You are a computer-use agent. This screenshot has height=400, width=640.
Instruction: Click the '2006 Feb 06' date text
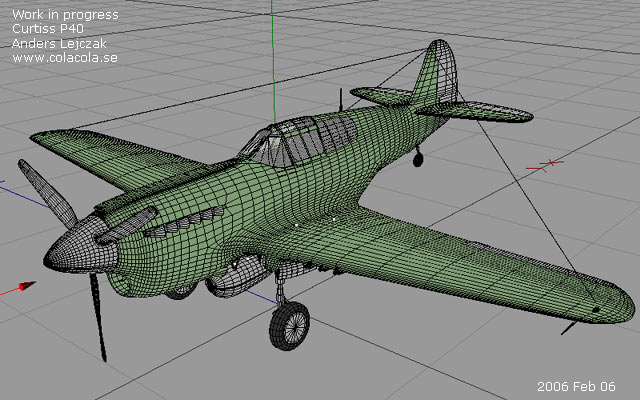tap(576, 386)
